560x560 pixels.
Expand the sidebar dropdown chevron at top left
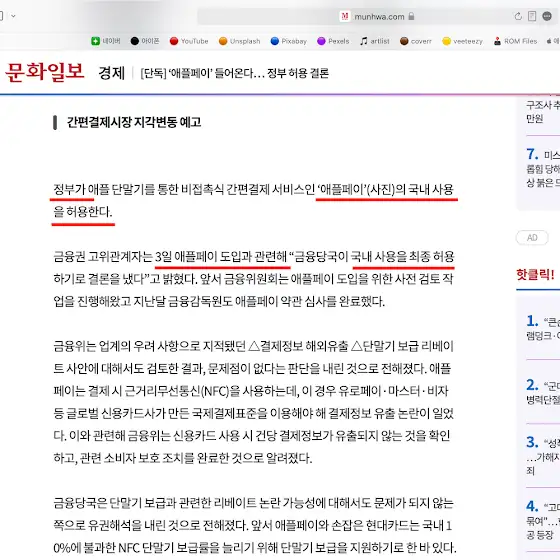coord(13,16)
